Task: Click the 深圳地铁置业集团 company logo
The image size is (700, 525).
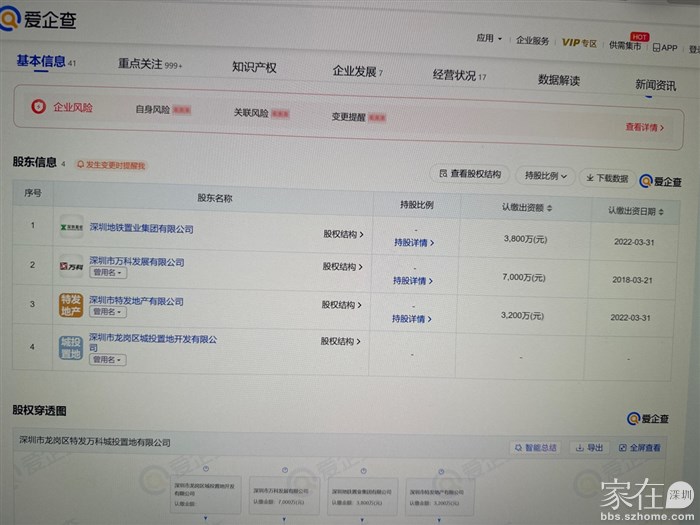Action: 71,227
